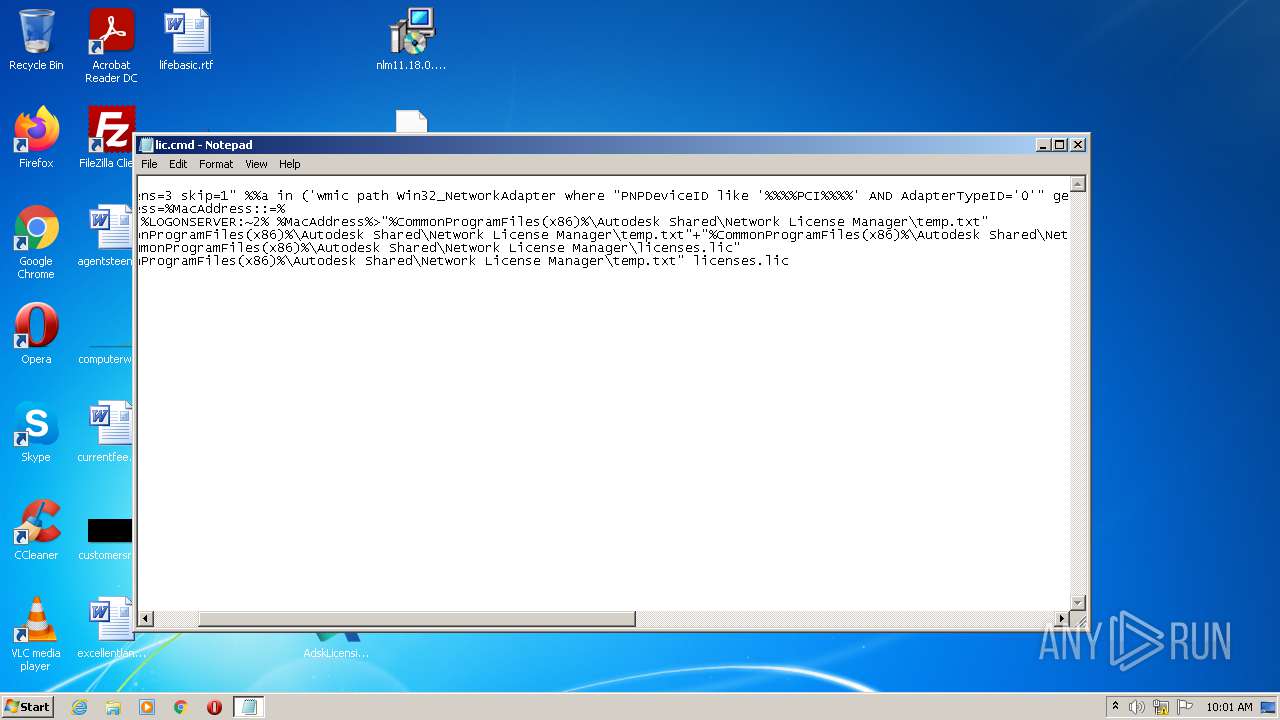The image size is (1280, 720).
Task: Click Notepad horizontal scrollbar right arrow
Action: tap(1062, 619)
